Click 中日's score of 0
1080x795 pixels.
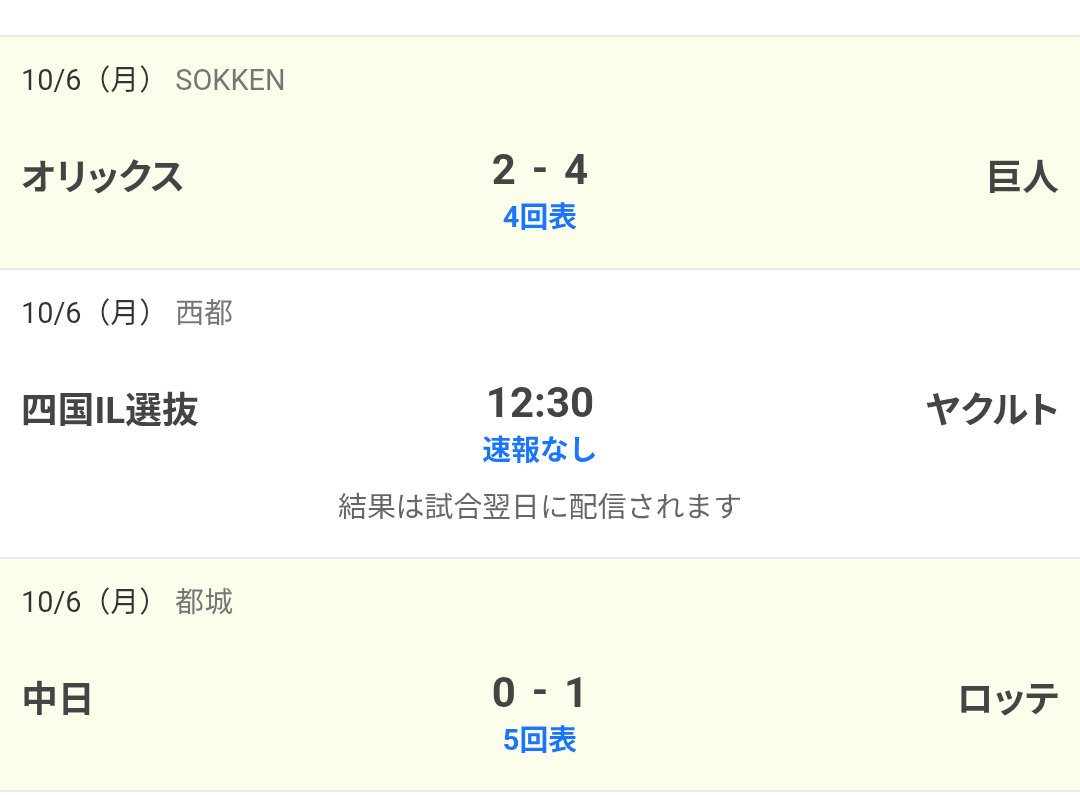[504, 693]
